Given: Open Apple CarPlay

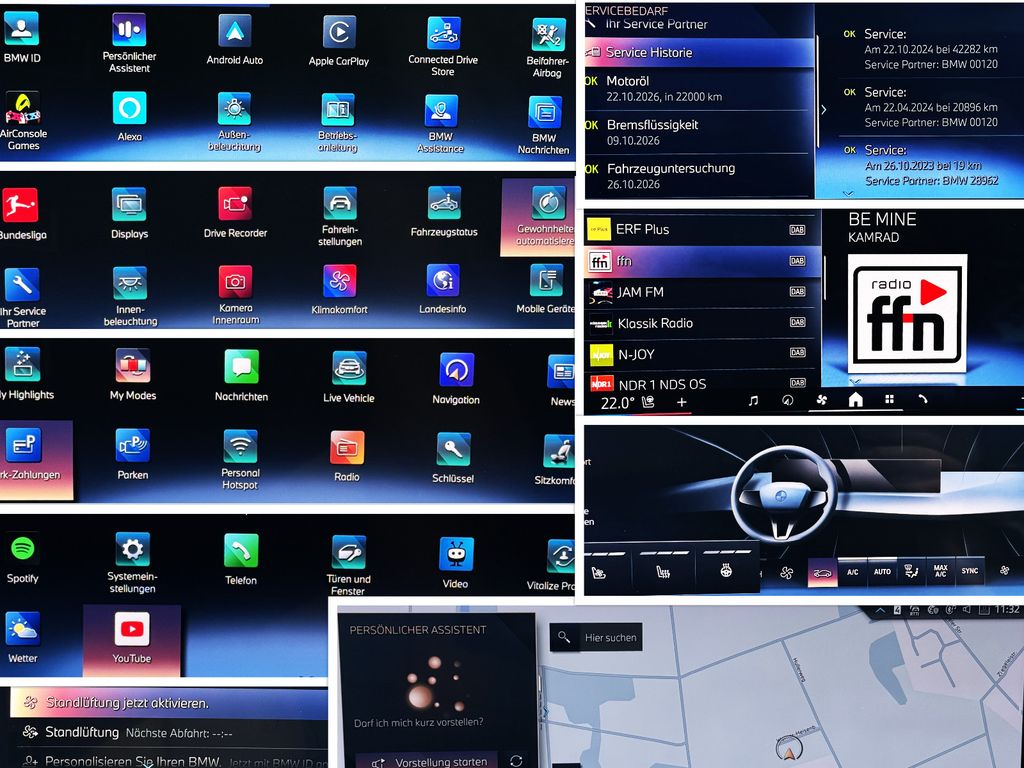Looking at the screenshot, I should click(x=338, y=41).
